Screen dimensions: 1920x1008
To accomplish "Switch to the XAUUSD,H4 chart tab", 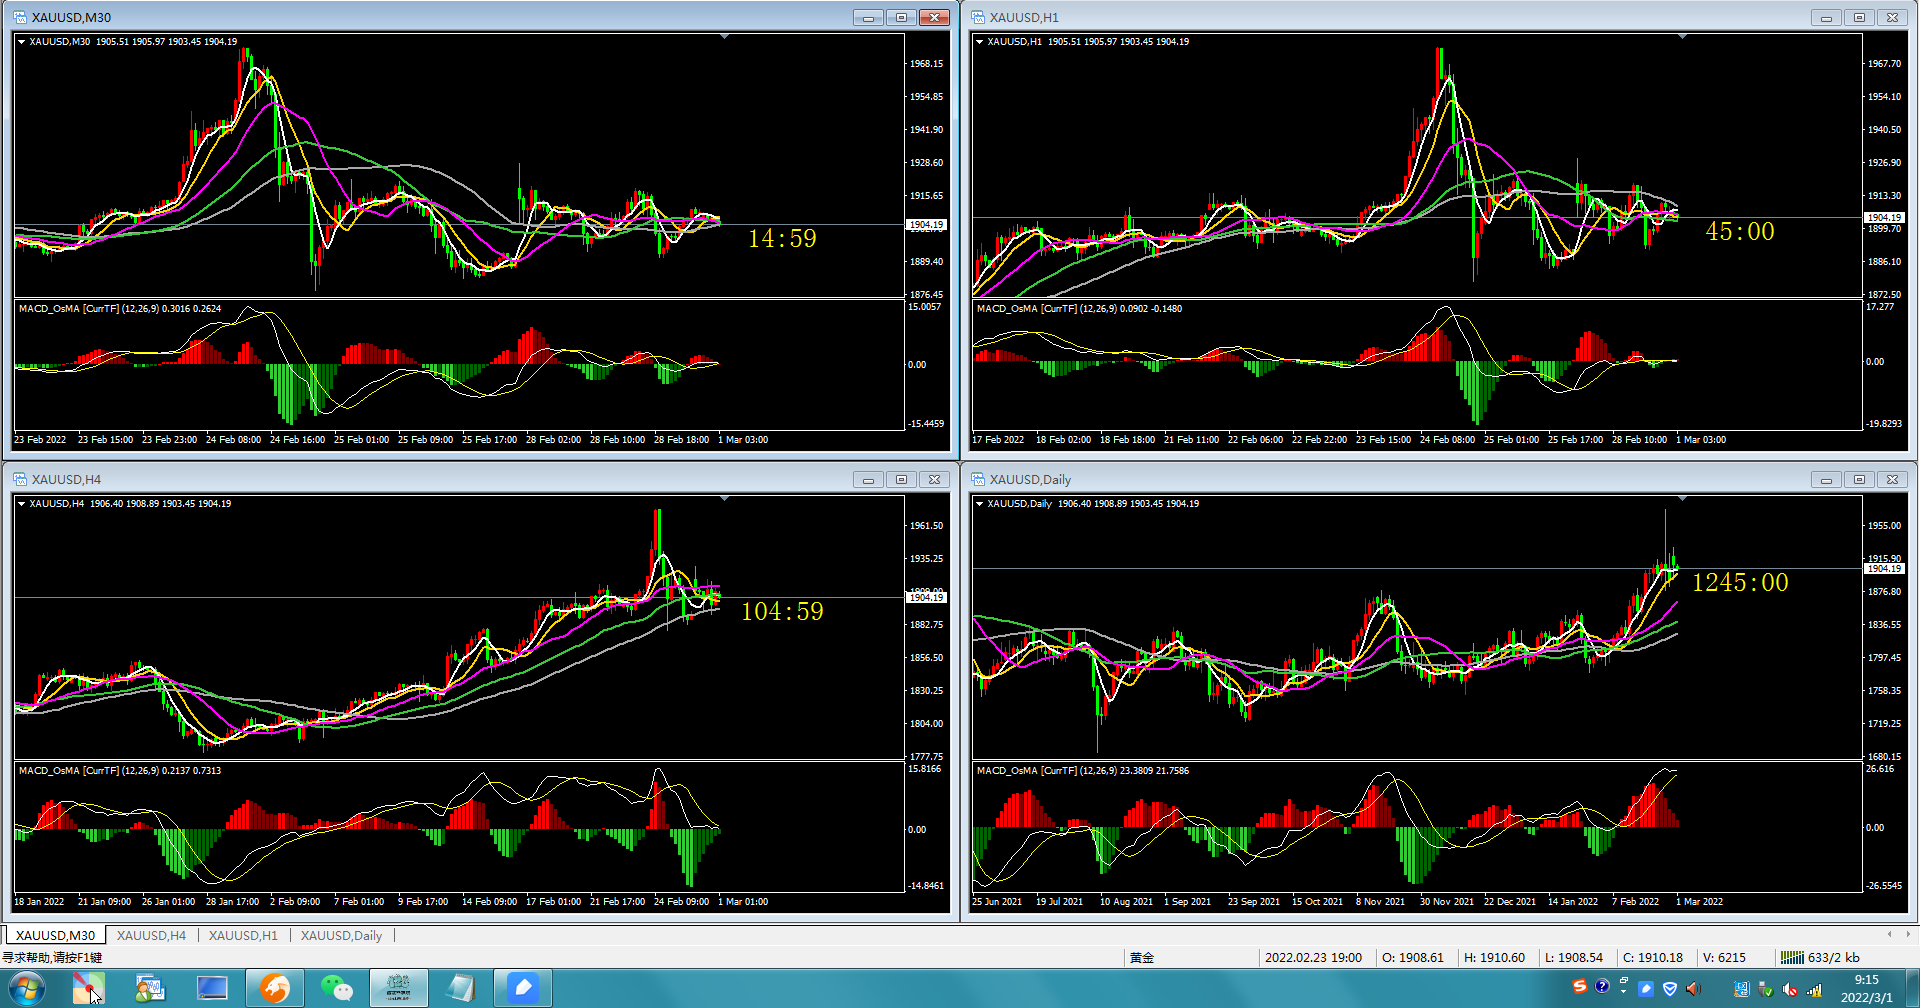I will 151,935.
